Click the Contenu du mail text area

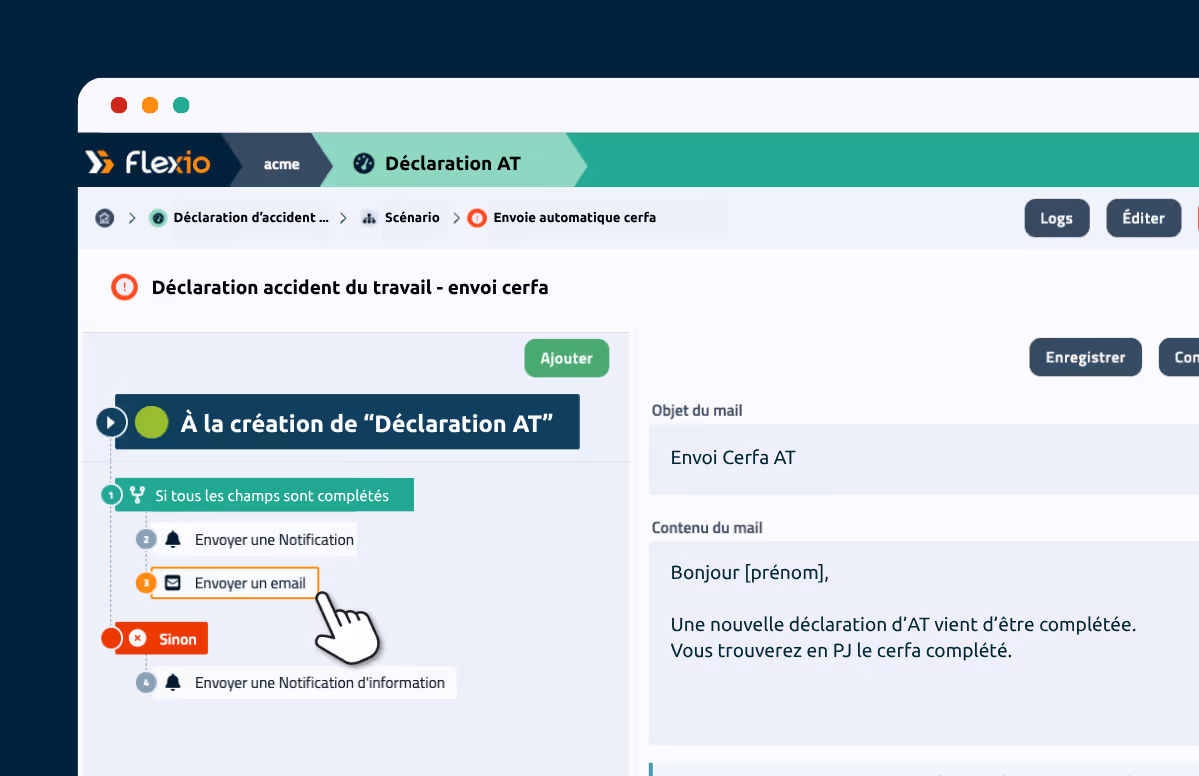click(924, 643)
